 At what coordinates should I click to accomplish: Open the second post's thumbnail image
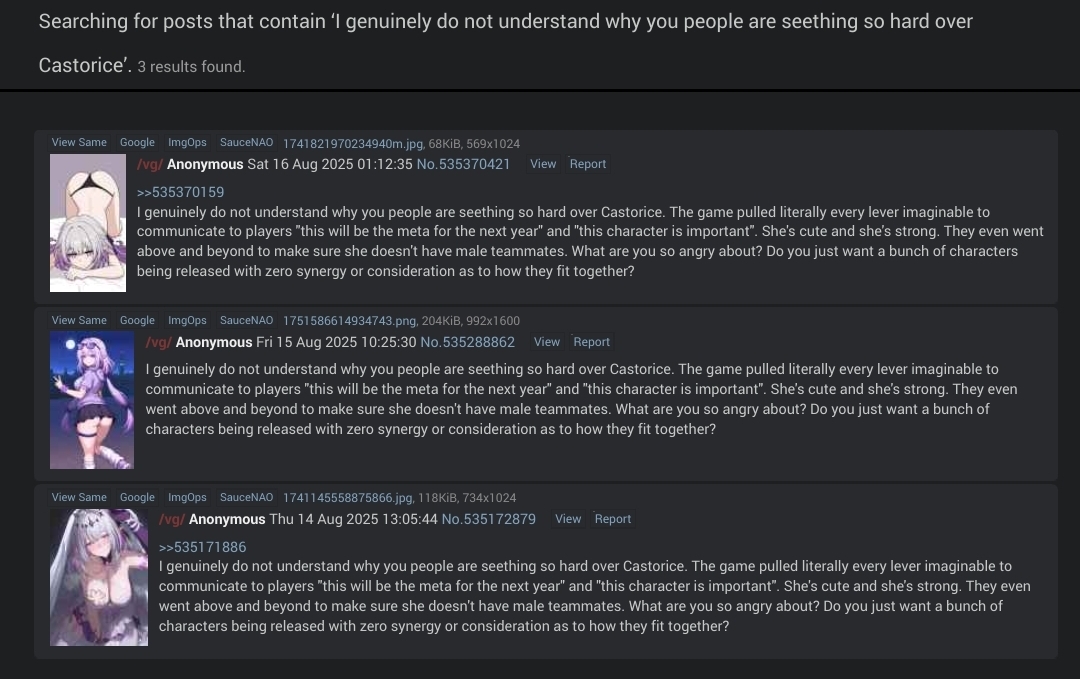[x=92, y=400]
